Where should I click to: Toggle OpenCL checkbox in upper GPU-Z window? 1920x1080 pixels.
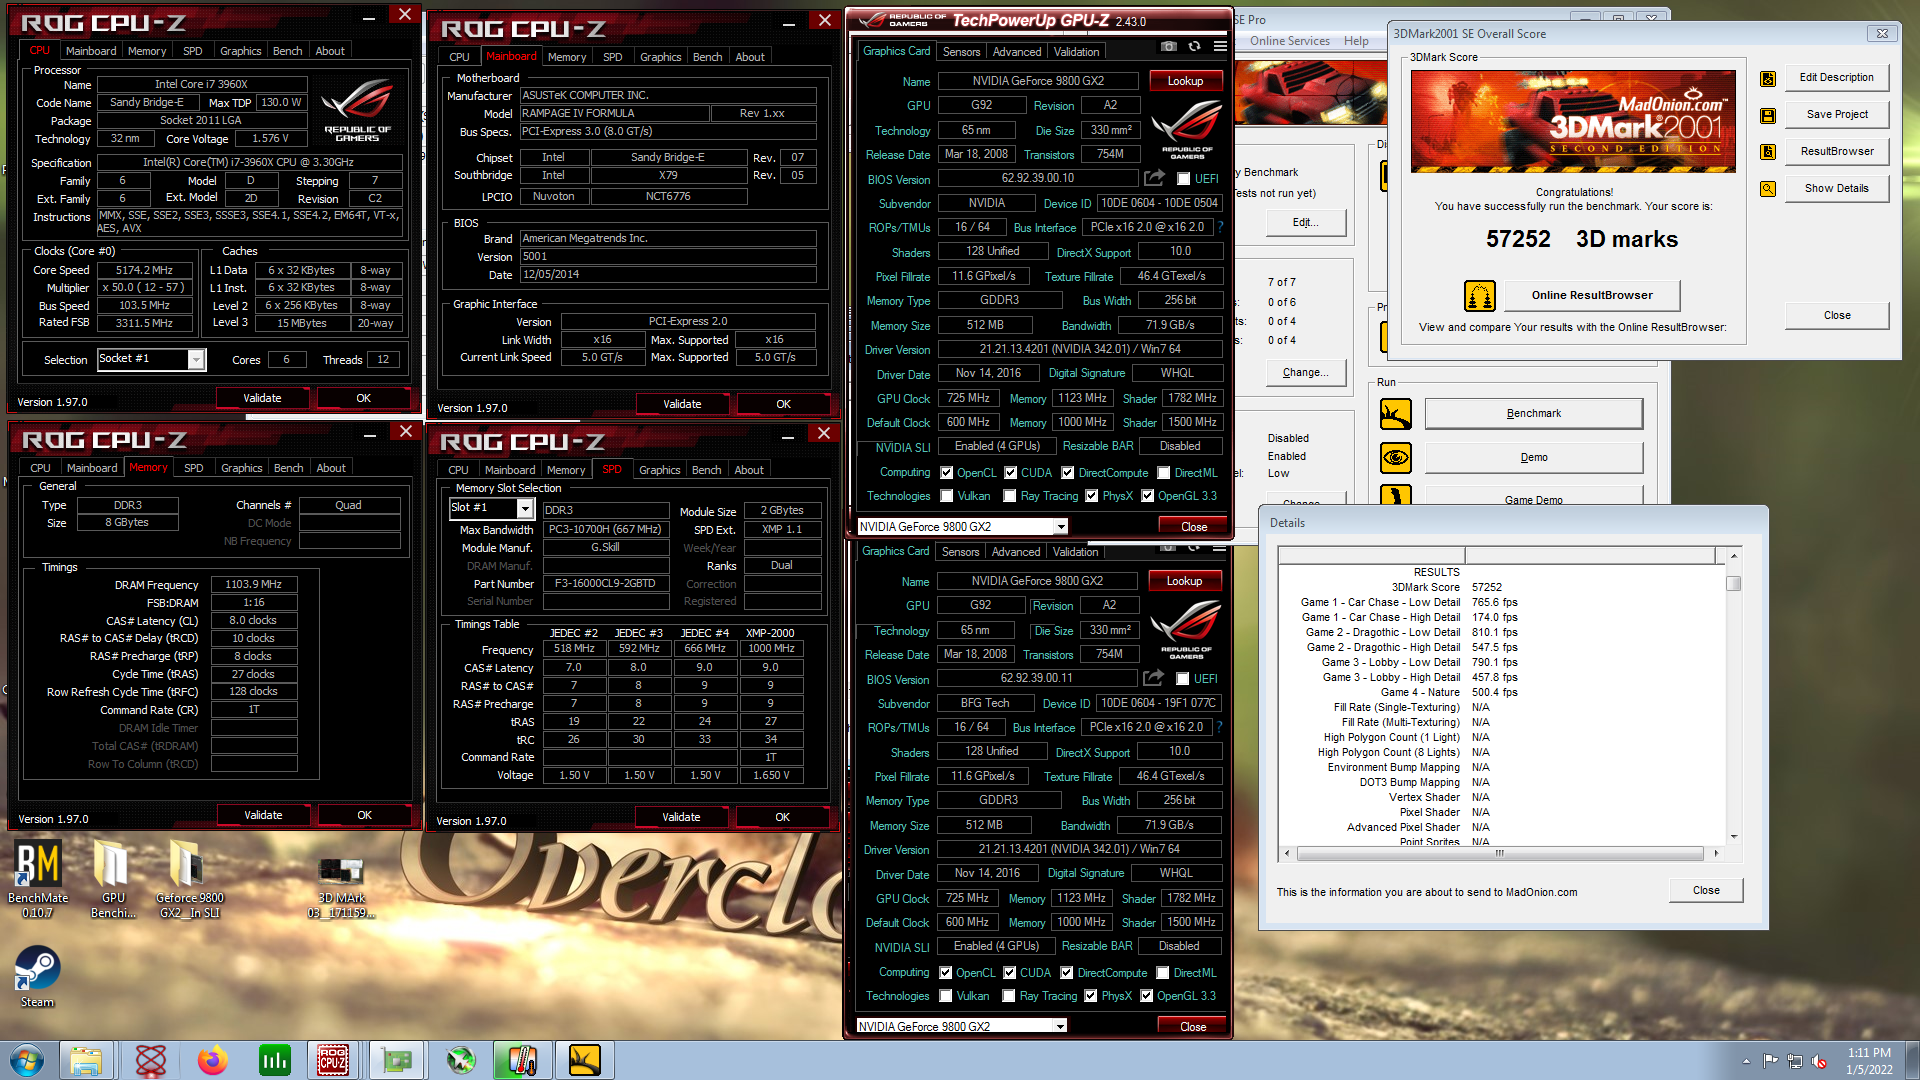pyautogui.click(x=947, y=473)
